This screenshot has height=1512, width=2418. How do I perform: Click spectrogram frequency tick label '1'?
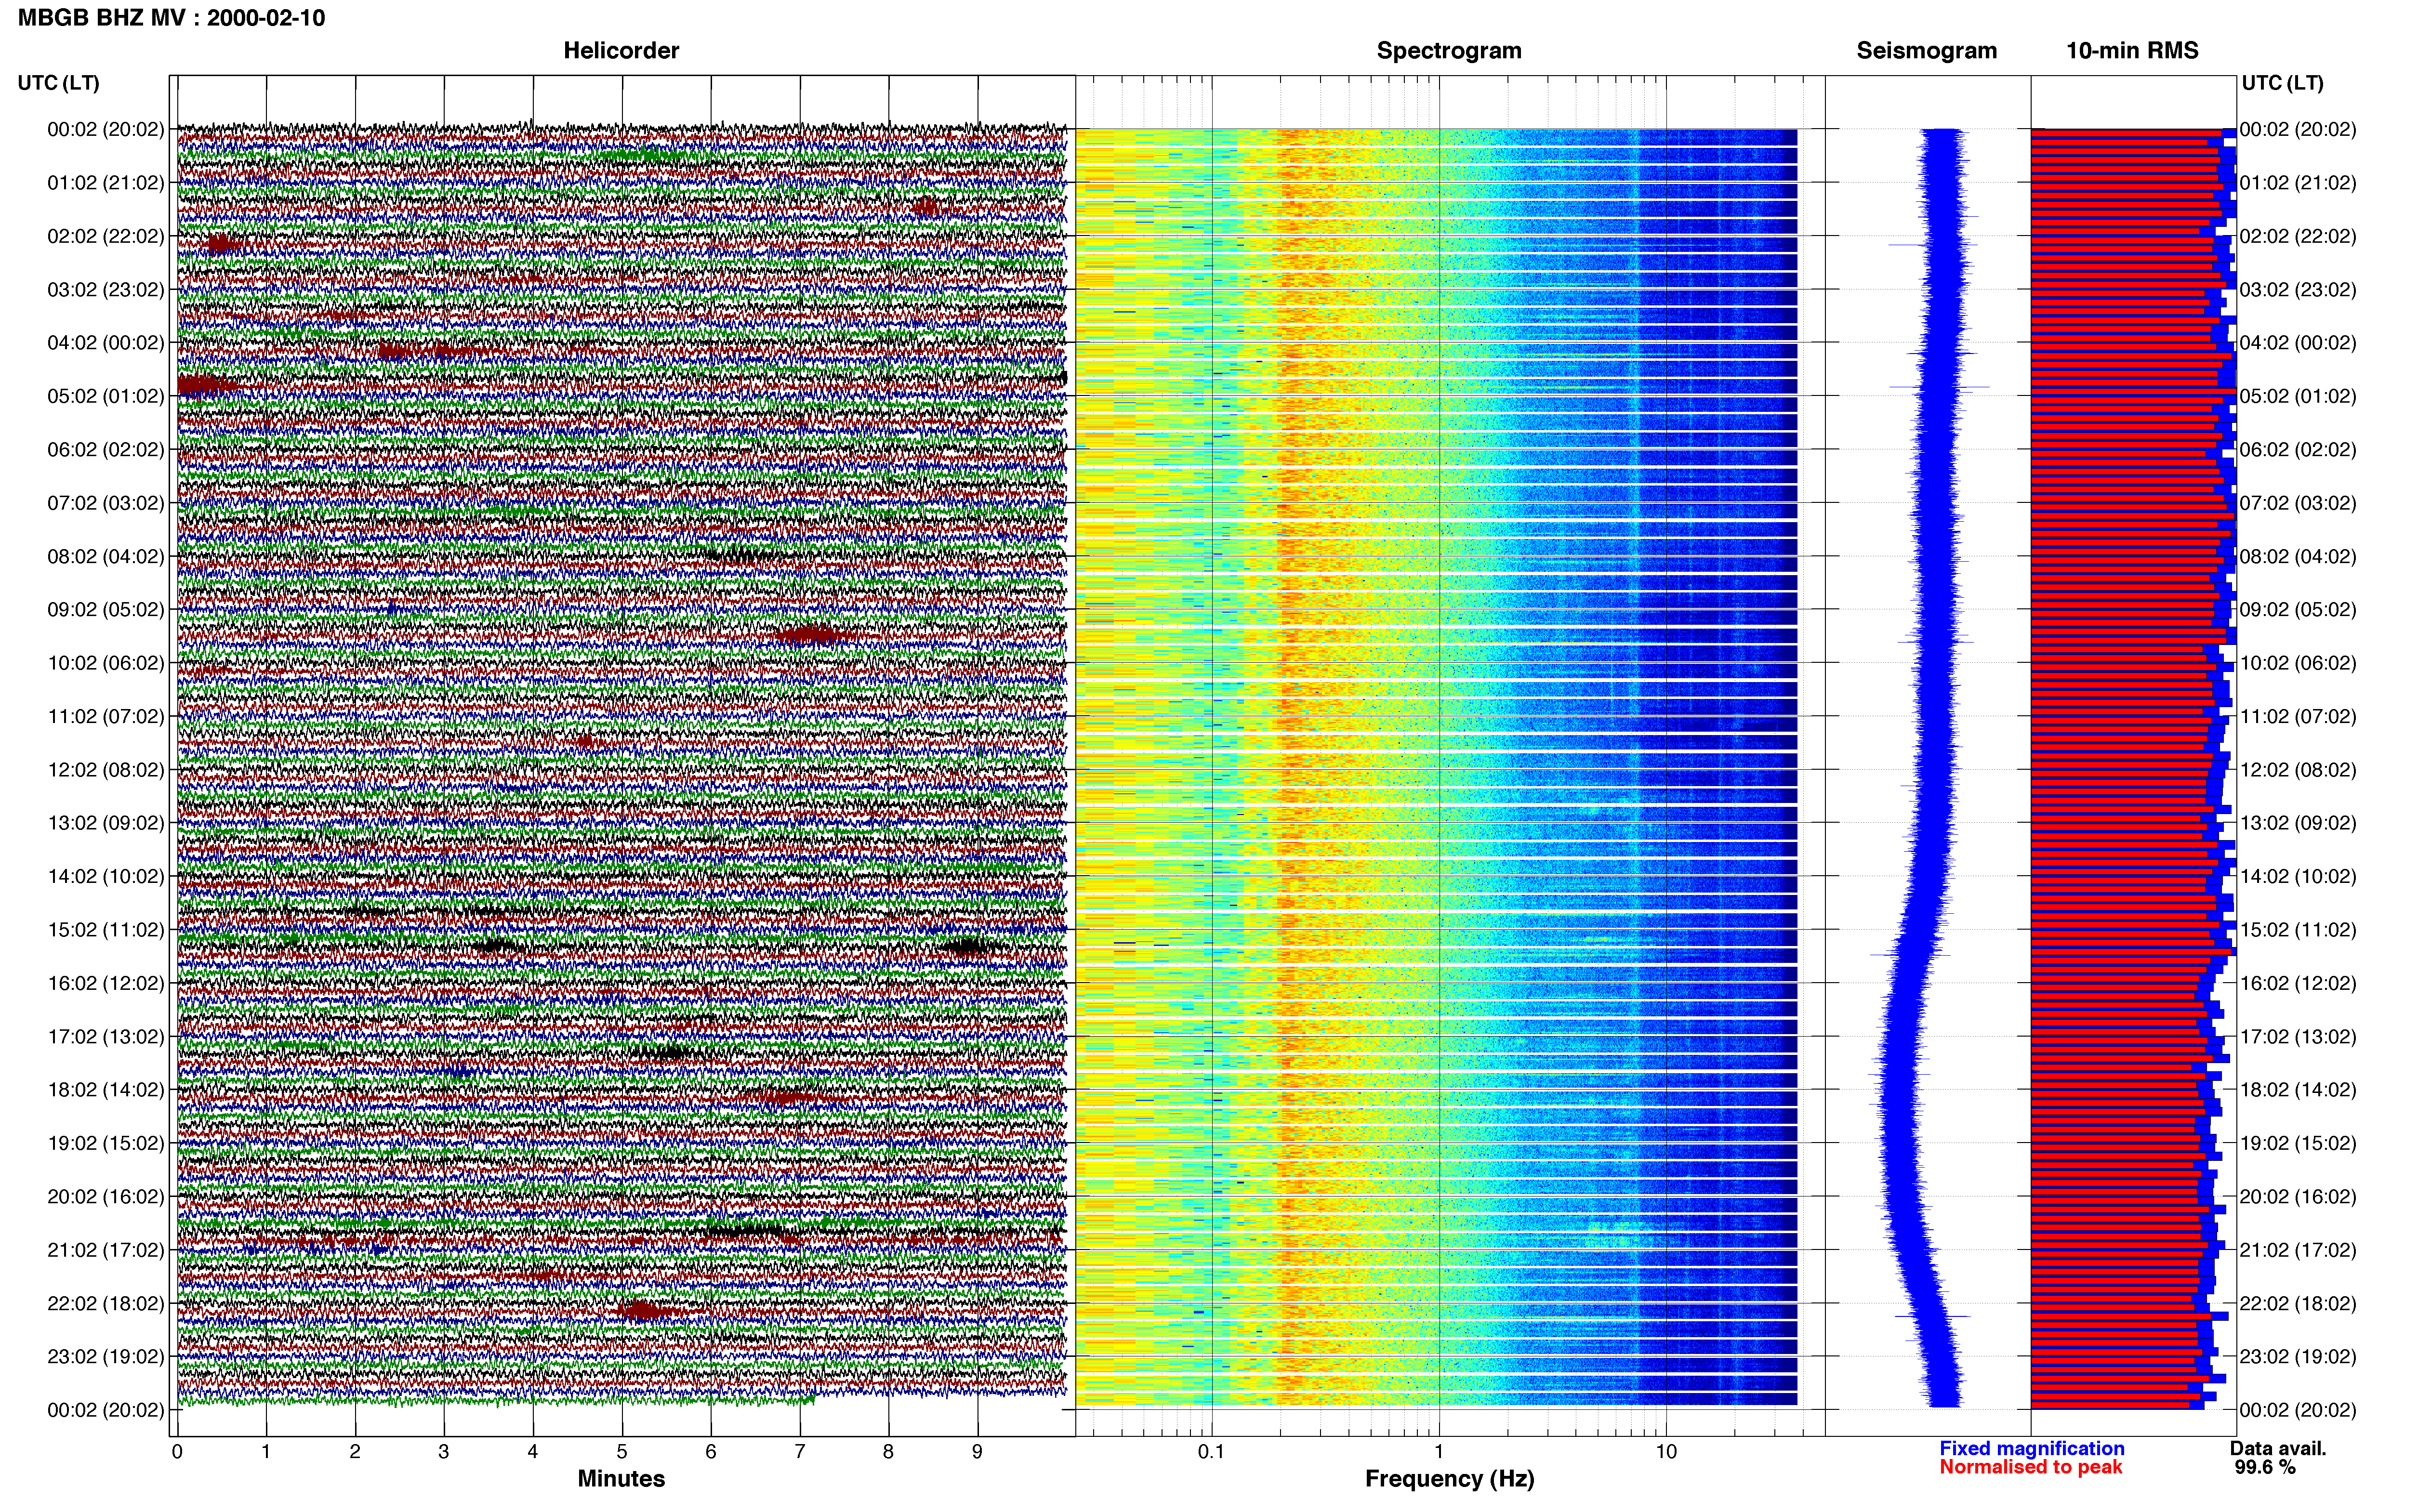[x=1439, y=1452]
